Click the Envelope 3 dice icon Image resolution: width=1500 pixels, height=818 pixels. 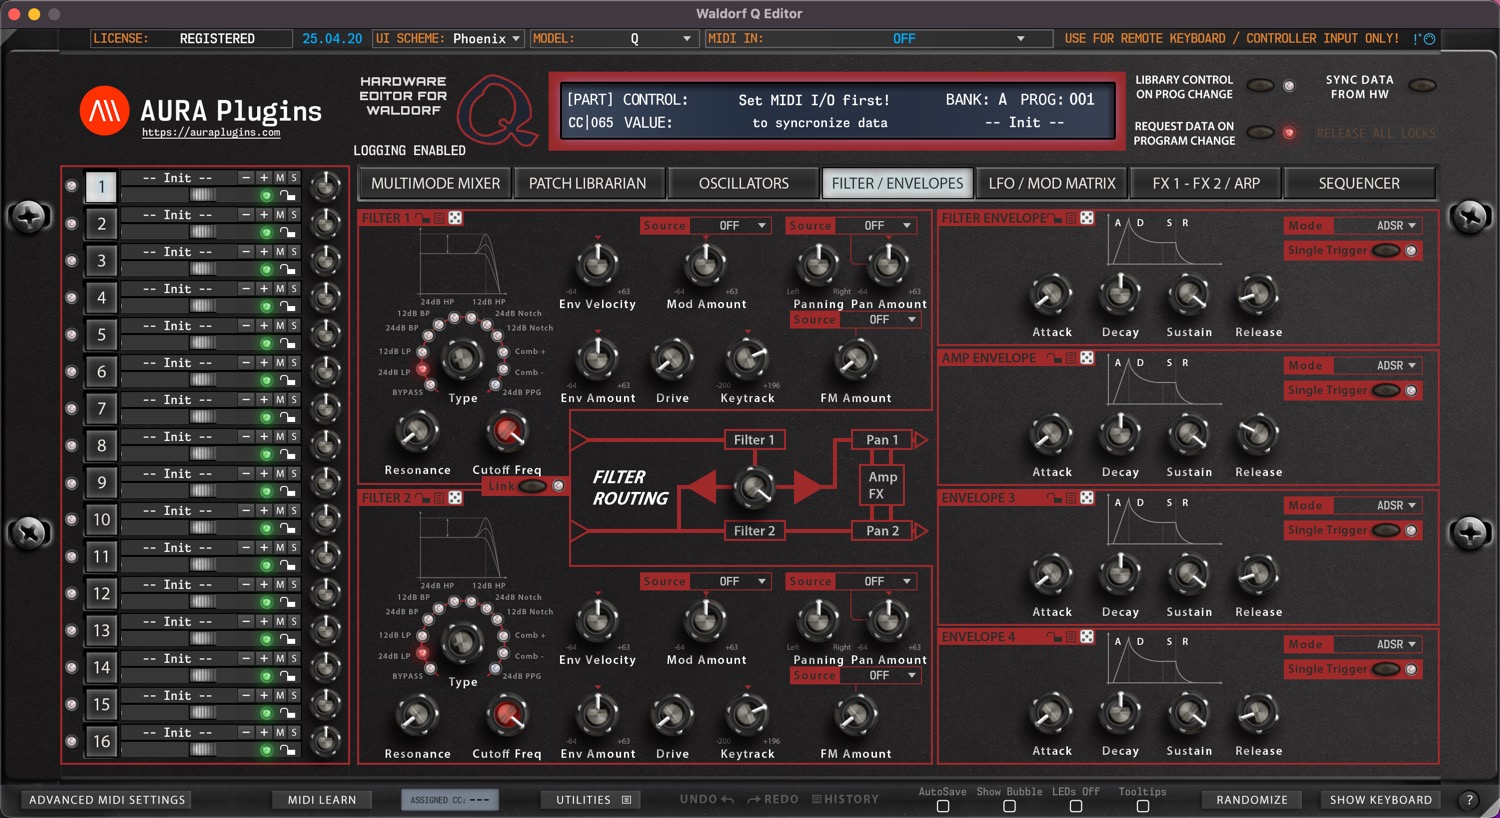click(x=1087, y=497)
